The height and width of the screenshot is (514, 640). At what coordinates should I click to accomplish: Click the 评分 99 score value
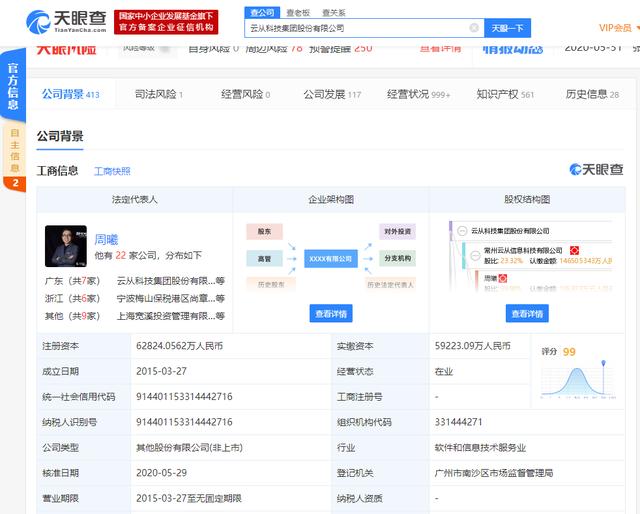pos(569,352)
